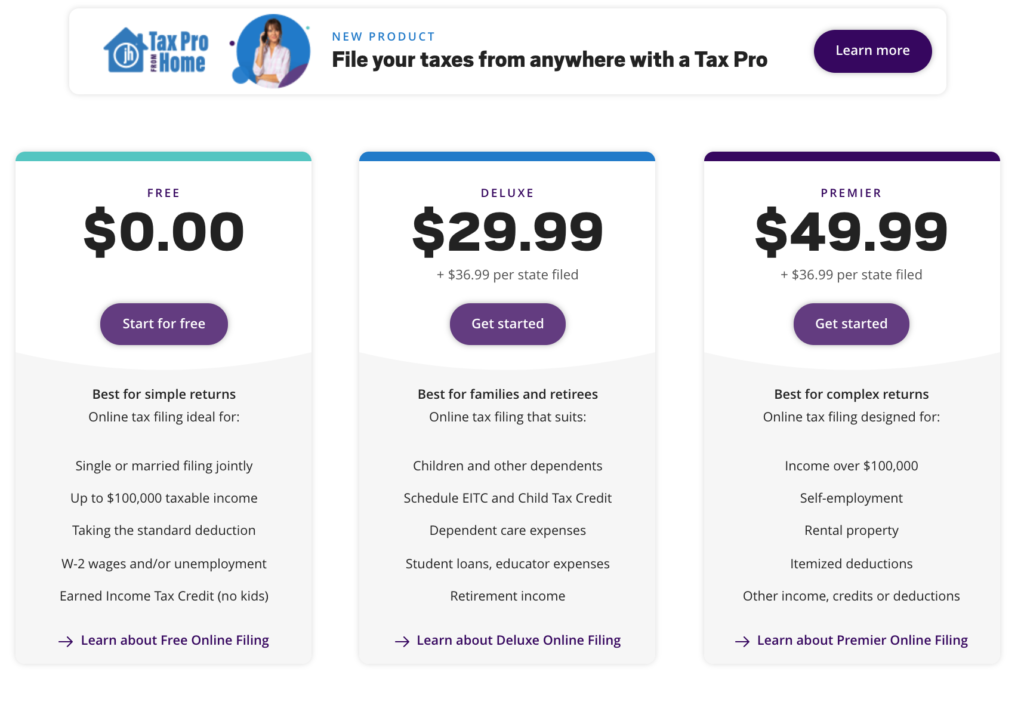This screenshot has width=1024, height=708.
Task: Click Get started under the $29.99 plan
Action: click(507, 323)
